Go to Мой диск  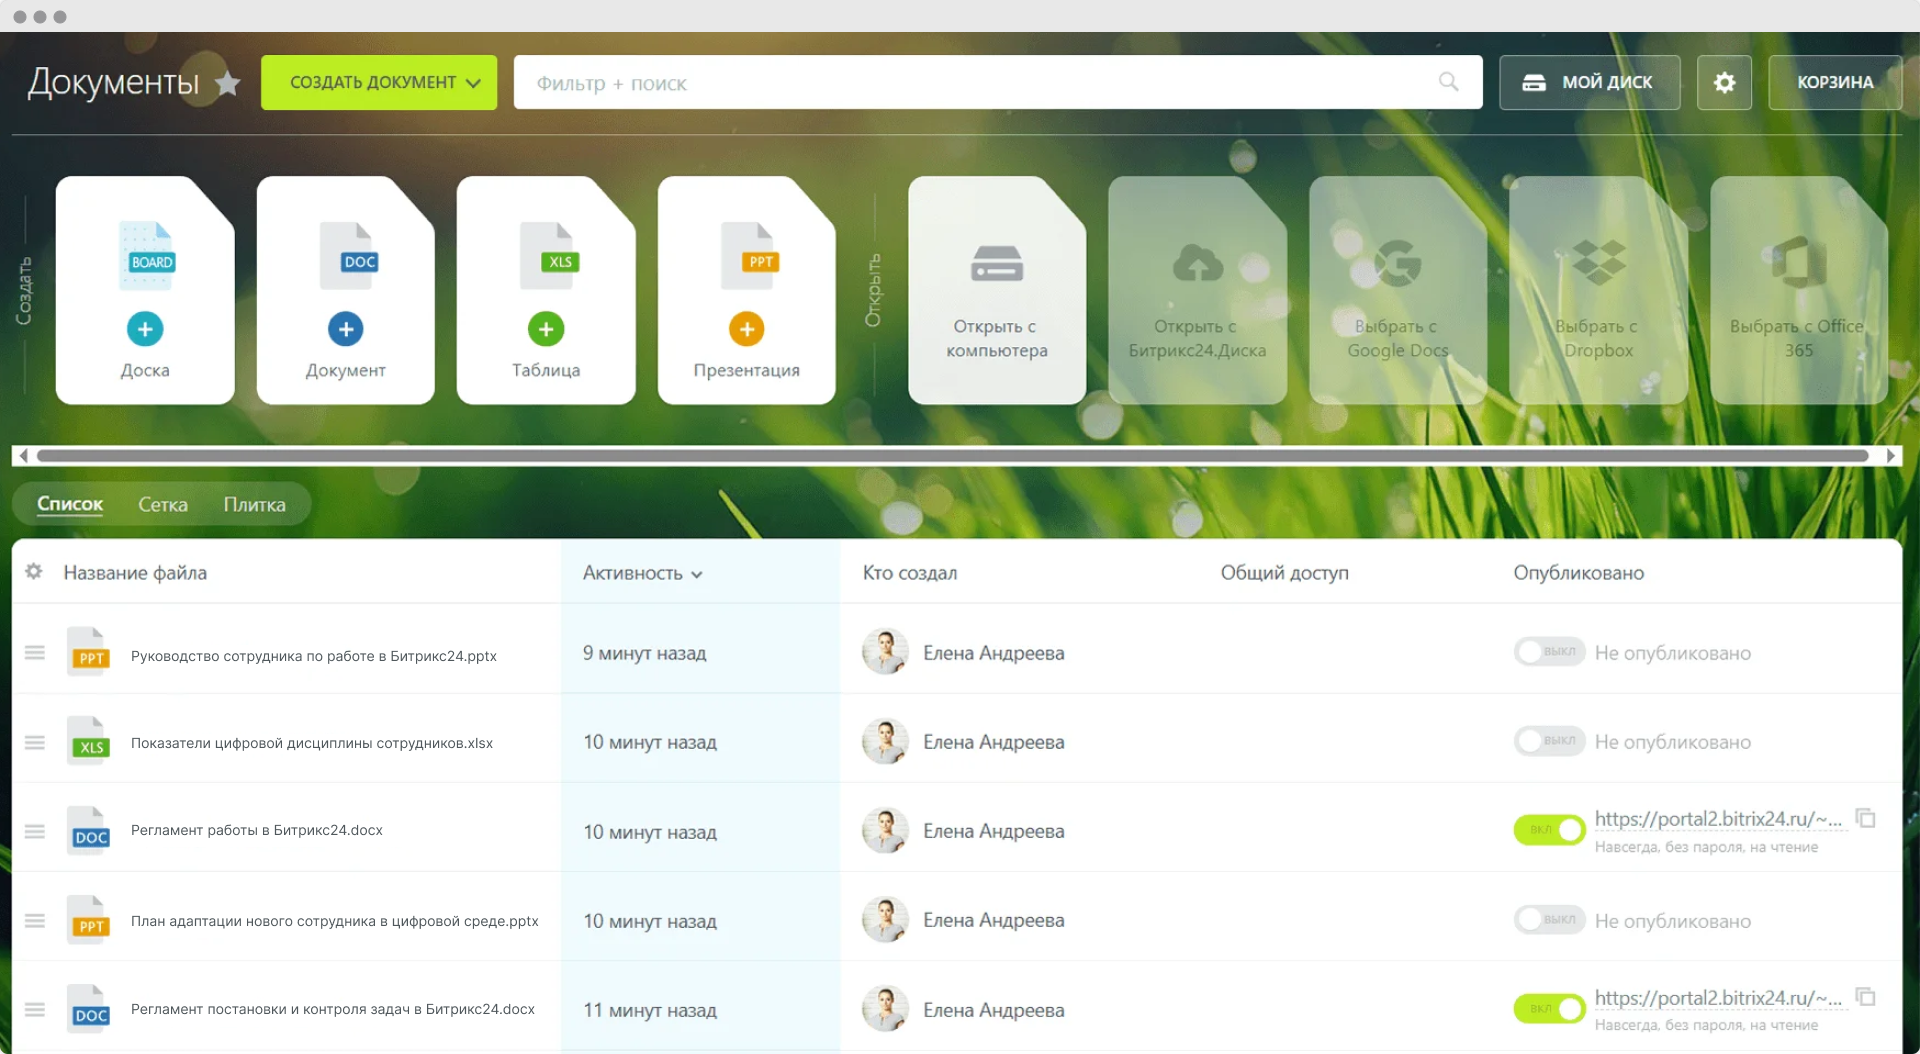[1589, 83]
